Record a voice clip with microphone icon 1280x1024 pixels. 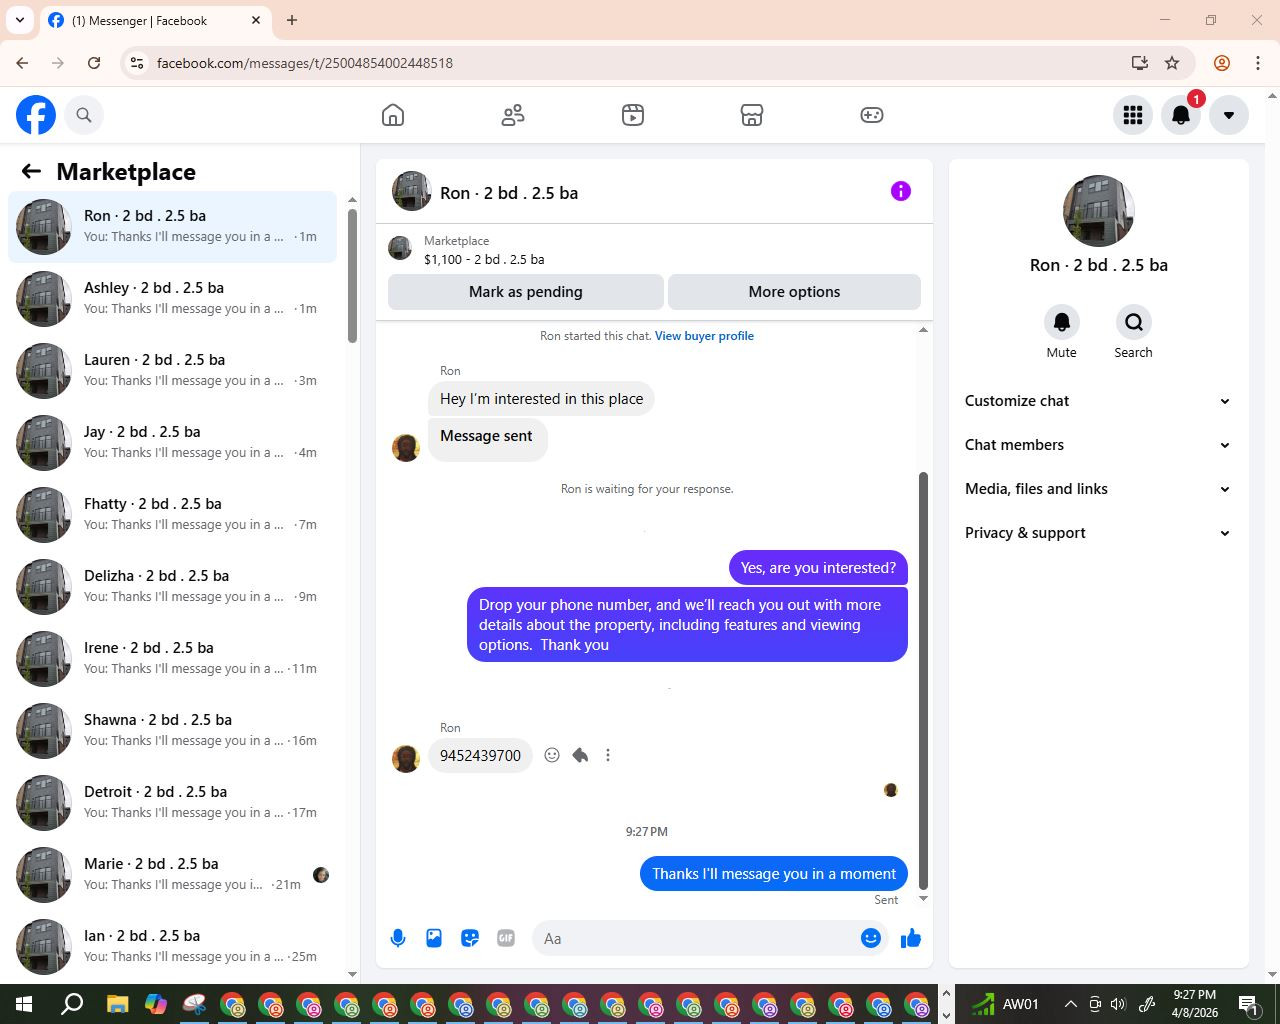[398, 938]
